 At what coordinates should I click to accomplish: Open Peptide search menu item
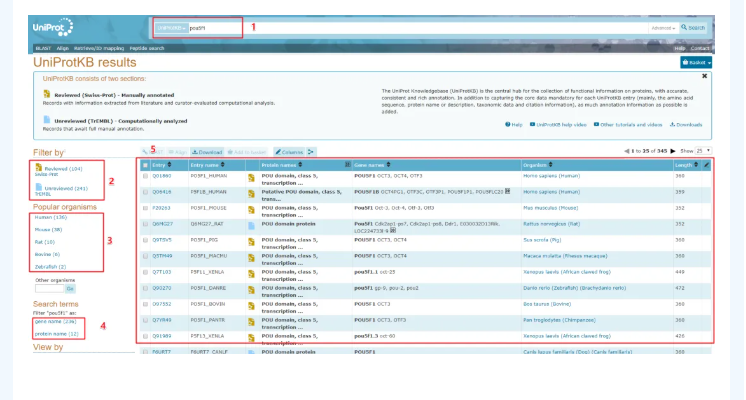(147, 48)
